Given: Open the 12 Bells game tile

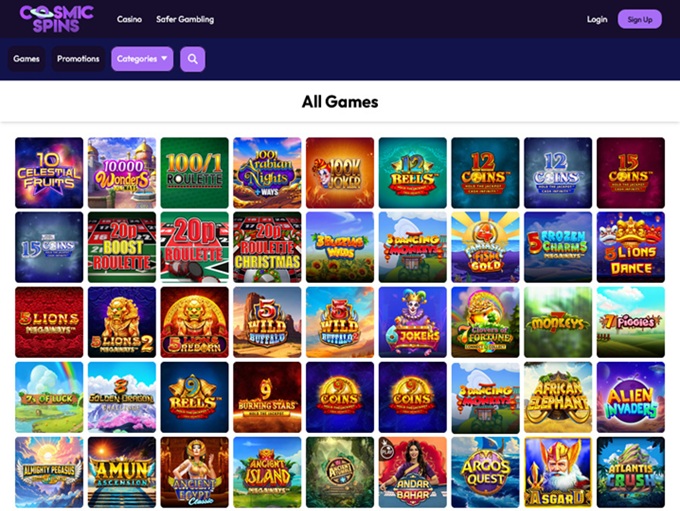Looking at the screenshot, I should coord(412,173).
